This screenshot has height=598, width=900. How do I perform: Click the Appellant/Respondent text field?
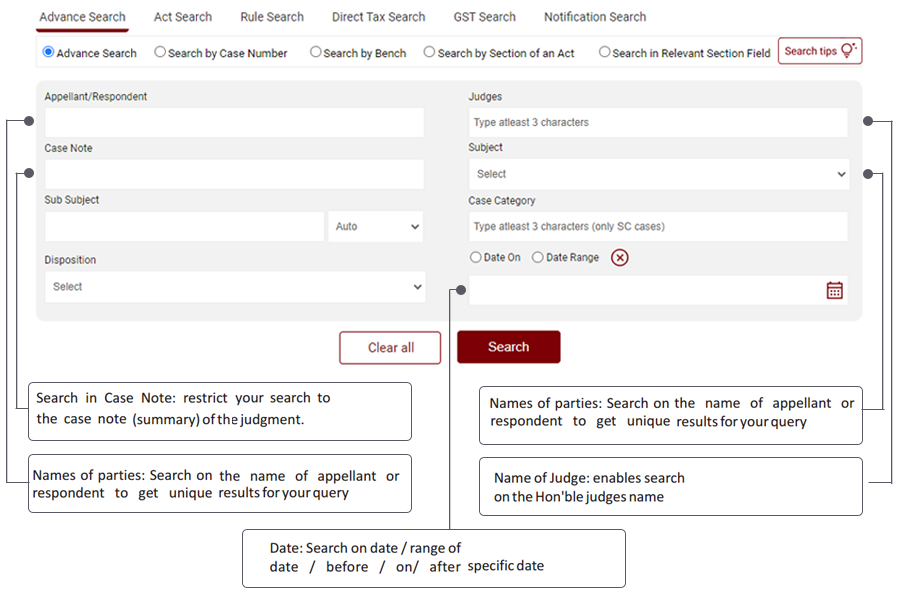tap(234, 123)
